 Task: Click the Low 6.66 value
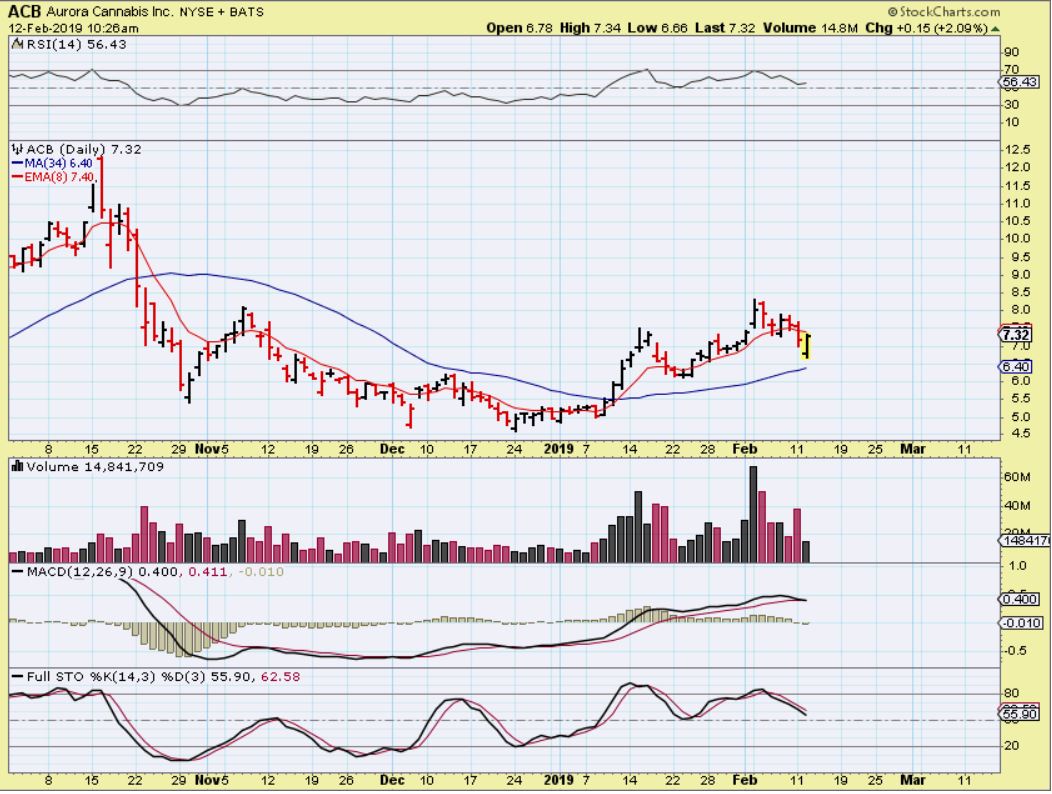(x=658, y=28)
